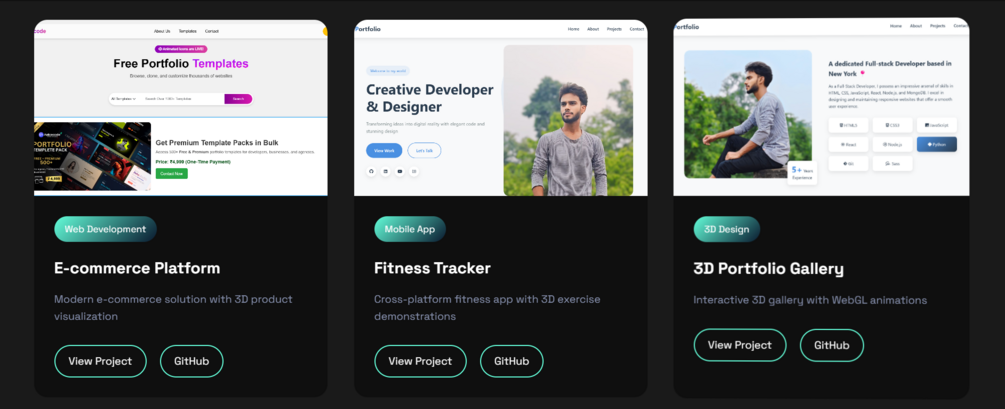The width and height of the screenshot is (1005, 409).
Task: Select the 3D Design category tag
Action: pyautogui.click(x=726, y=229)
